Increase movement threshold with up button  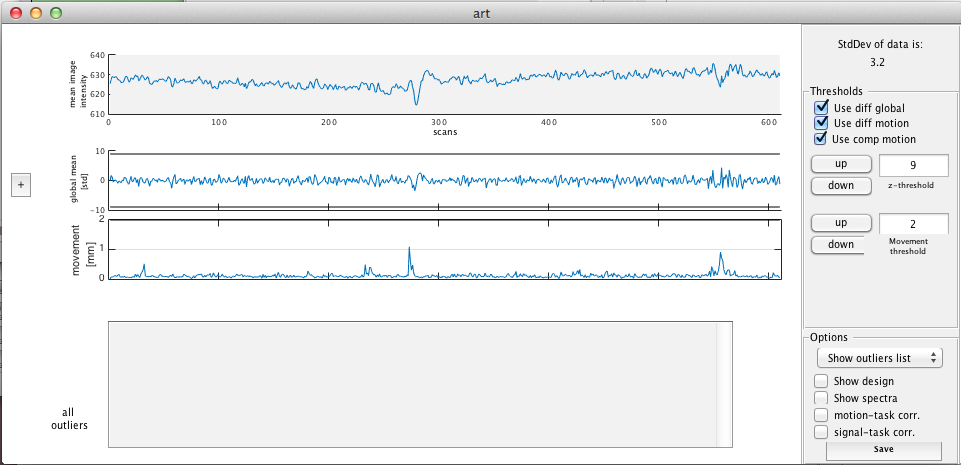(x=841, y=222)
